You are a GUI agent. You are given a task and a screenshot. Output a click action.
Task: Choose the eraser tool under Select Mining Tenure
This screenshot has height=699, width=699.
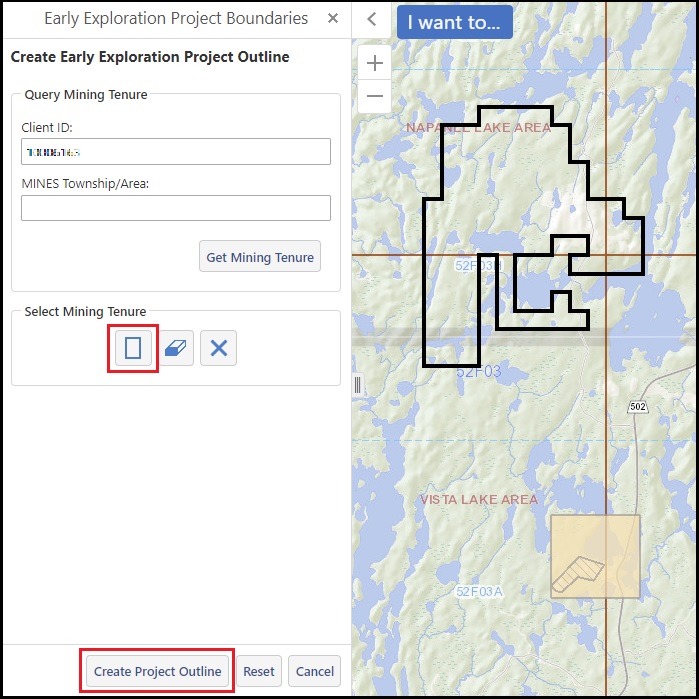[177, 348]
